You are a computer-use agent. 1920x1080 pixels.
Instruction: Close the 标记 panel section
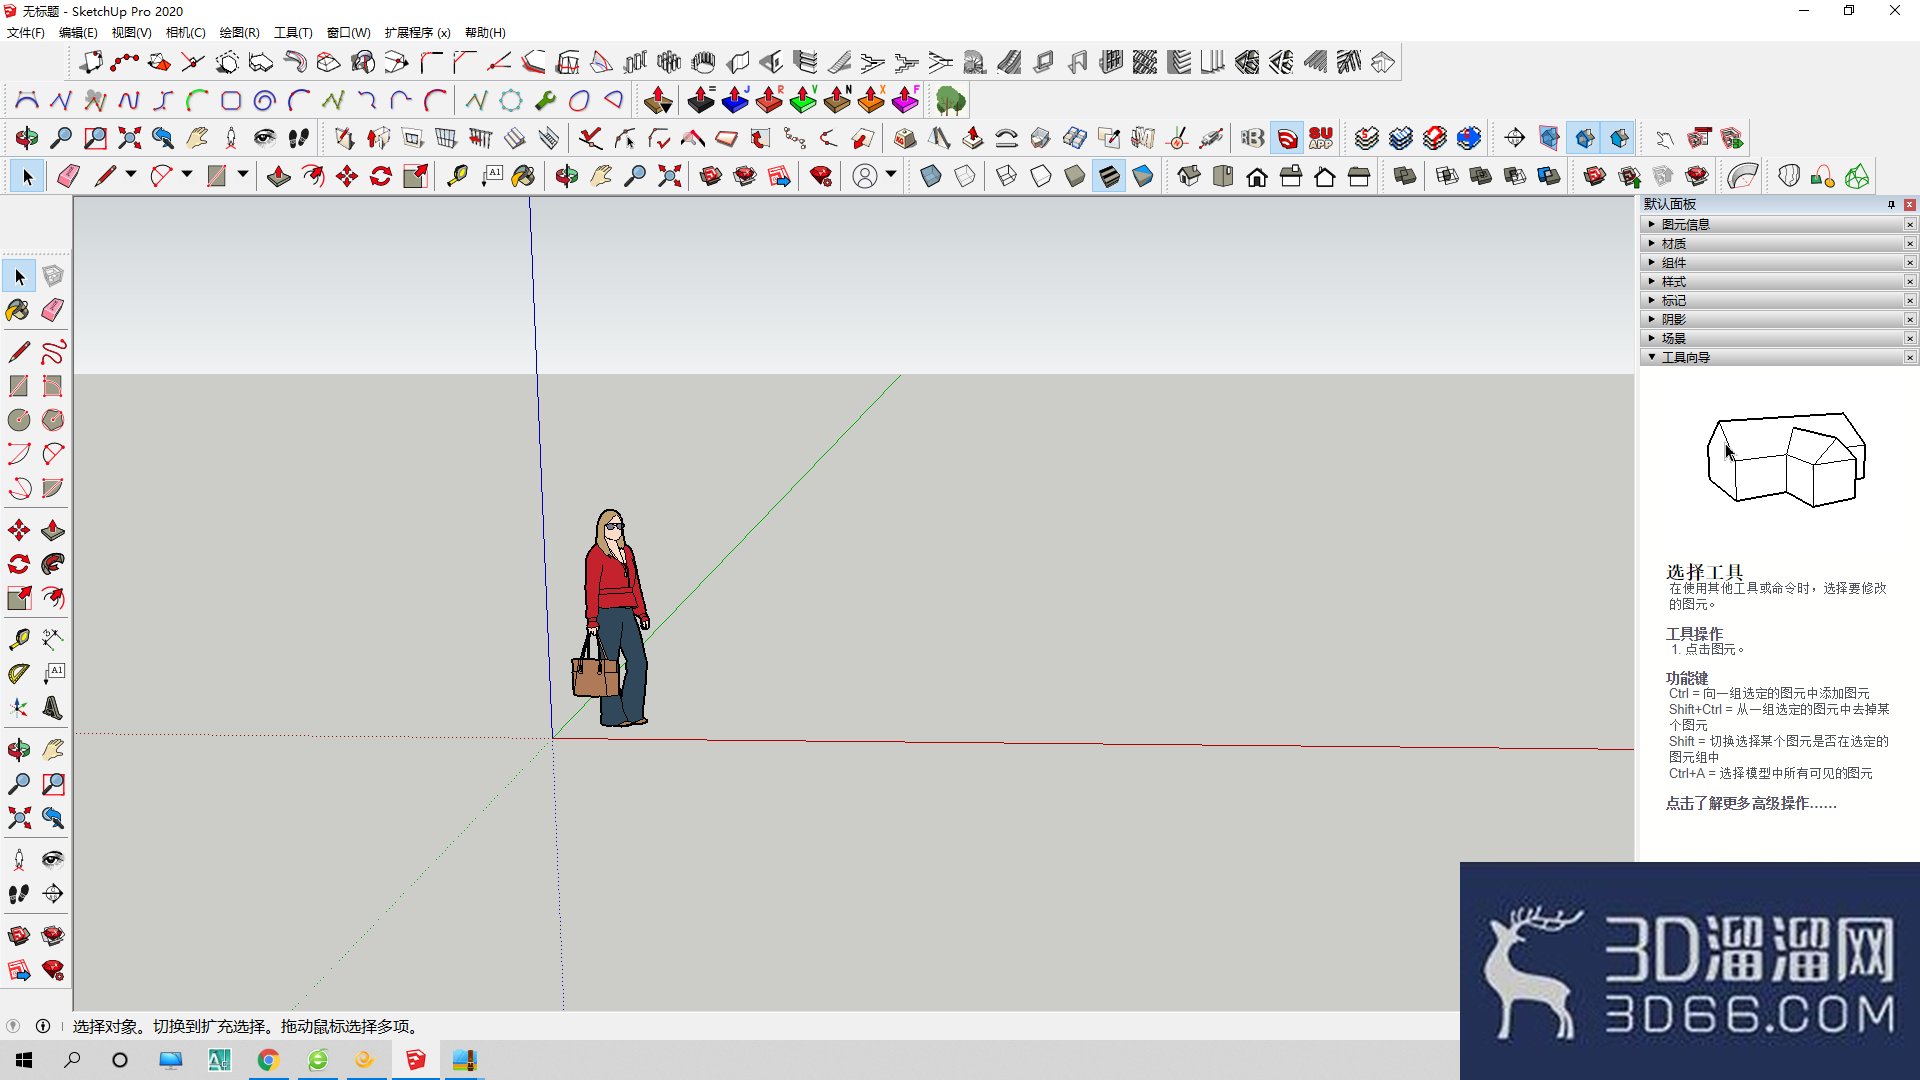(x=1910, y=300)
